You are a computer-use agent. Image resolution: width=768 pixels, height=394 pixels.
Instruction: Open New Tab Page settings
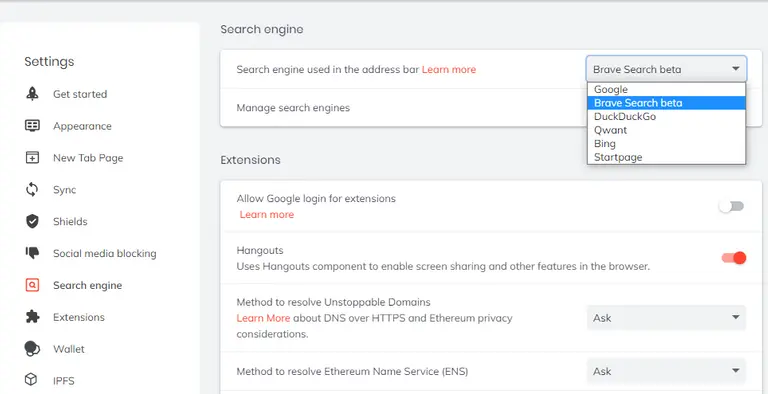[88, 158]
